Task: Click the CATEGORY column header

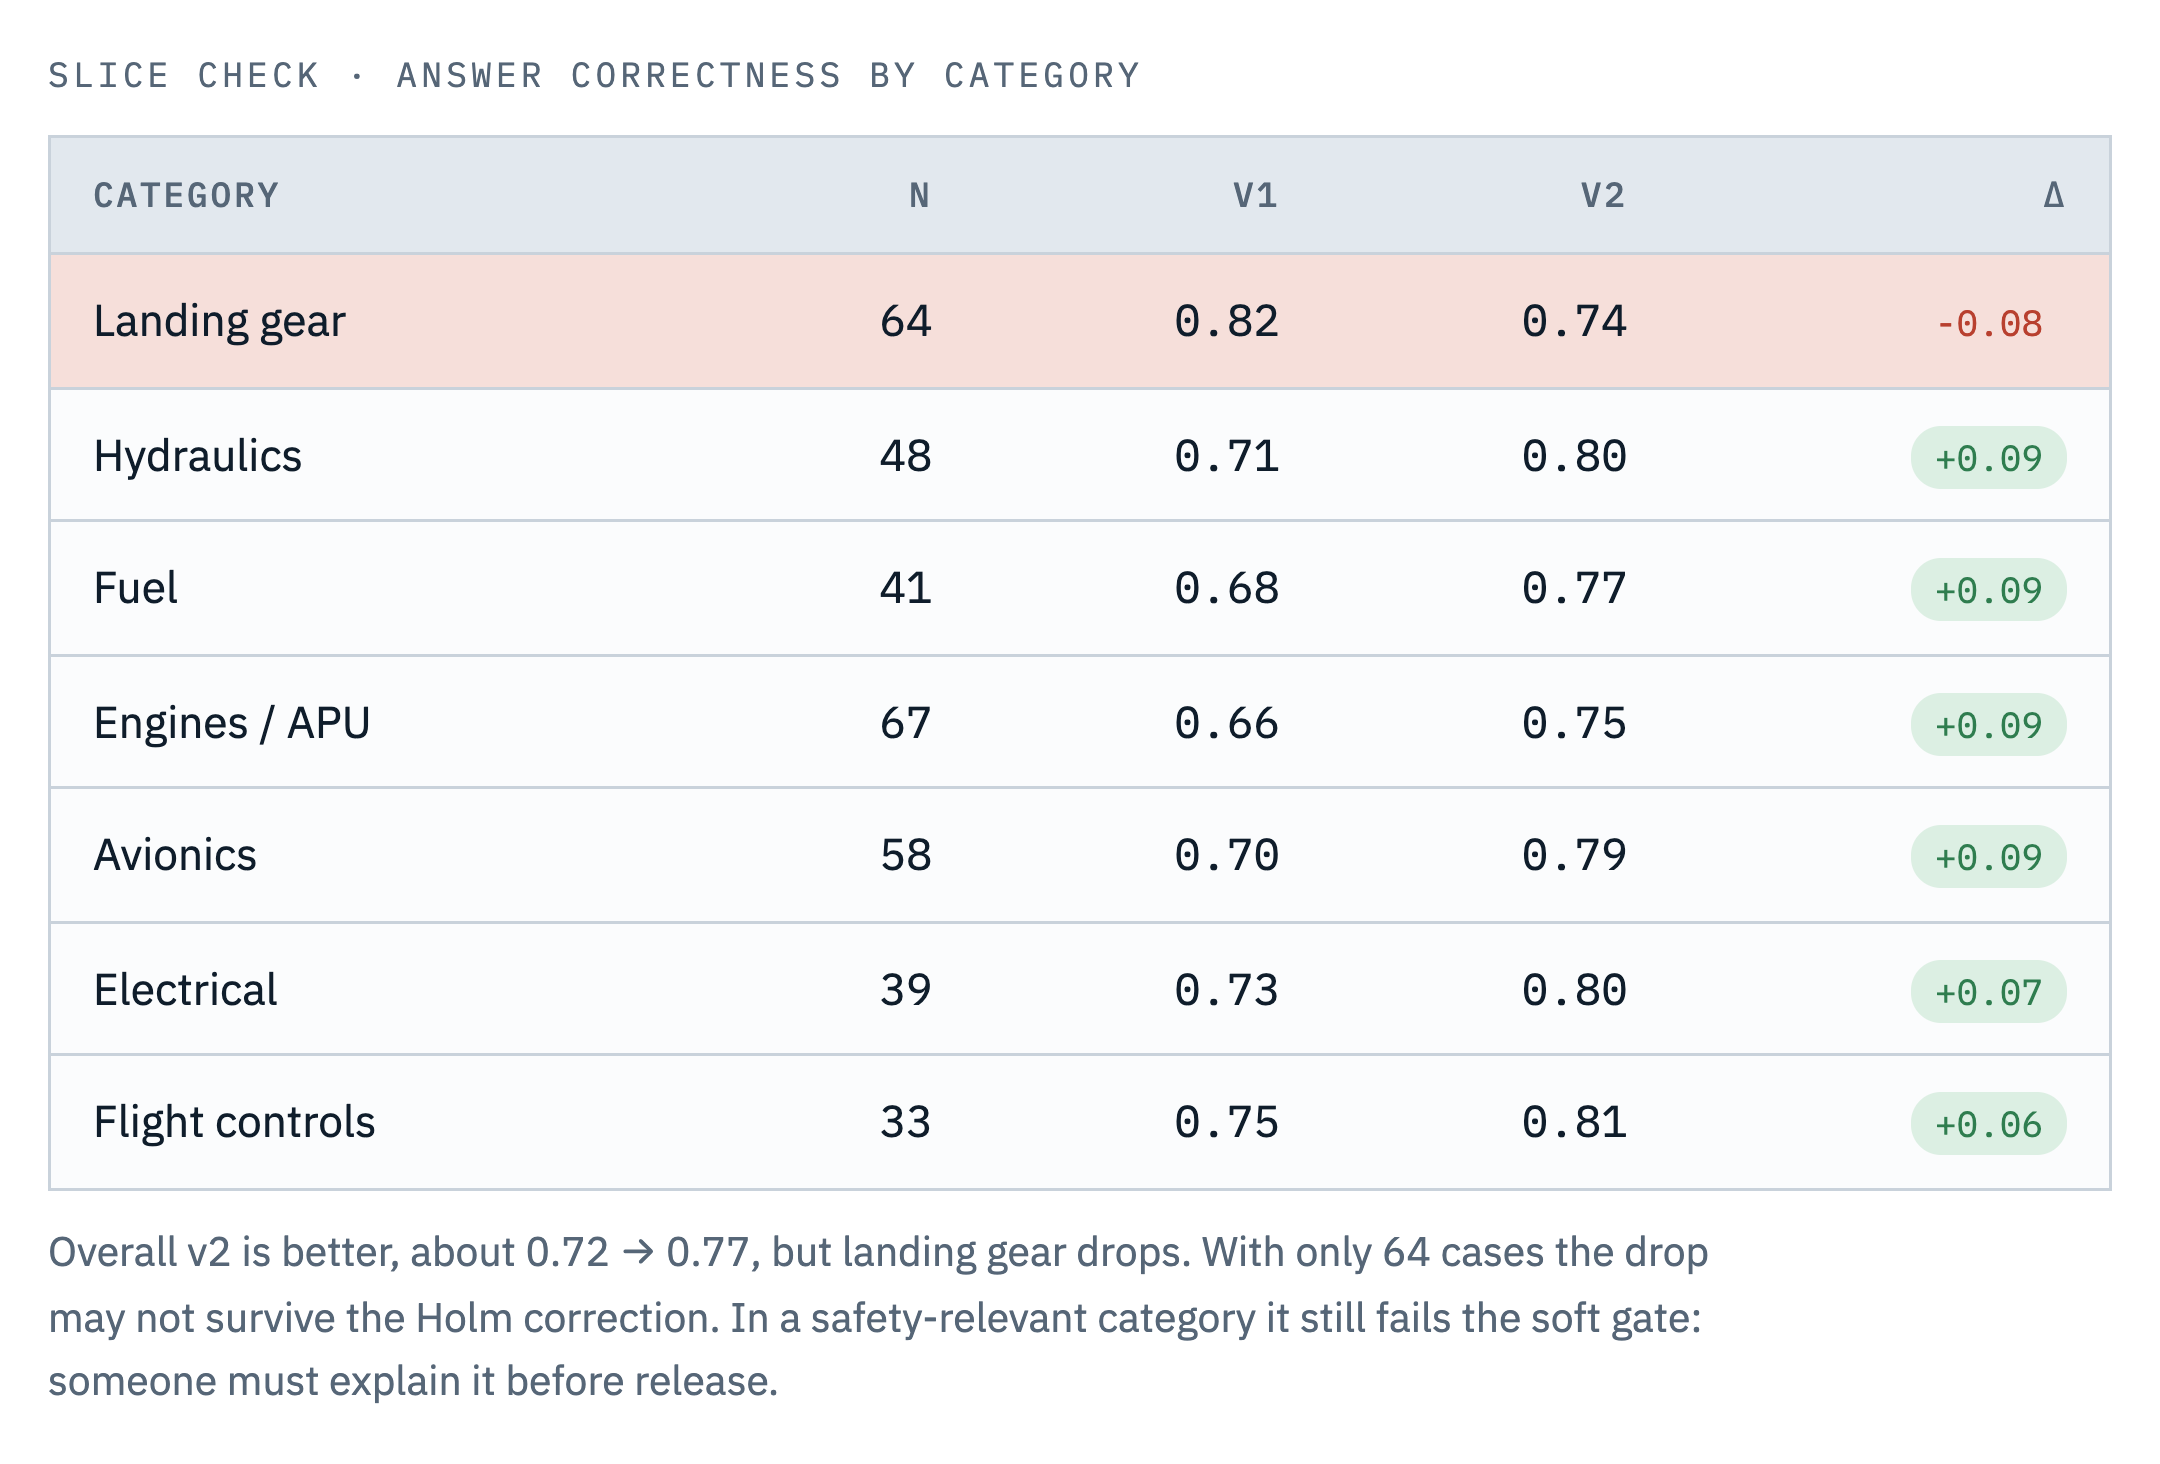Action: (186, 195)
